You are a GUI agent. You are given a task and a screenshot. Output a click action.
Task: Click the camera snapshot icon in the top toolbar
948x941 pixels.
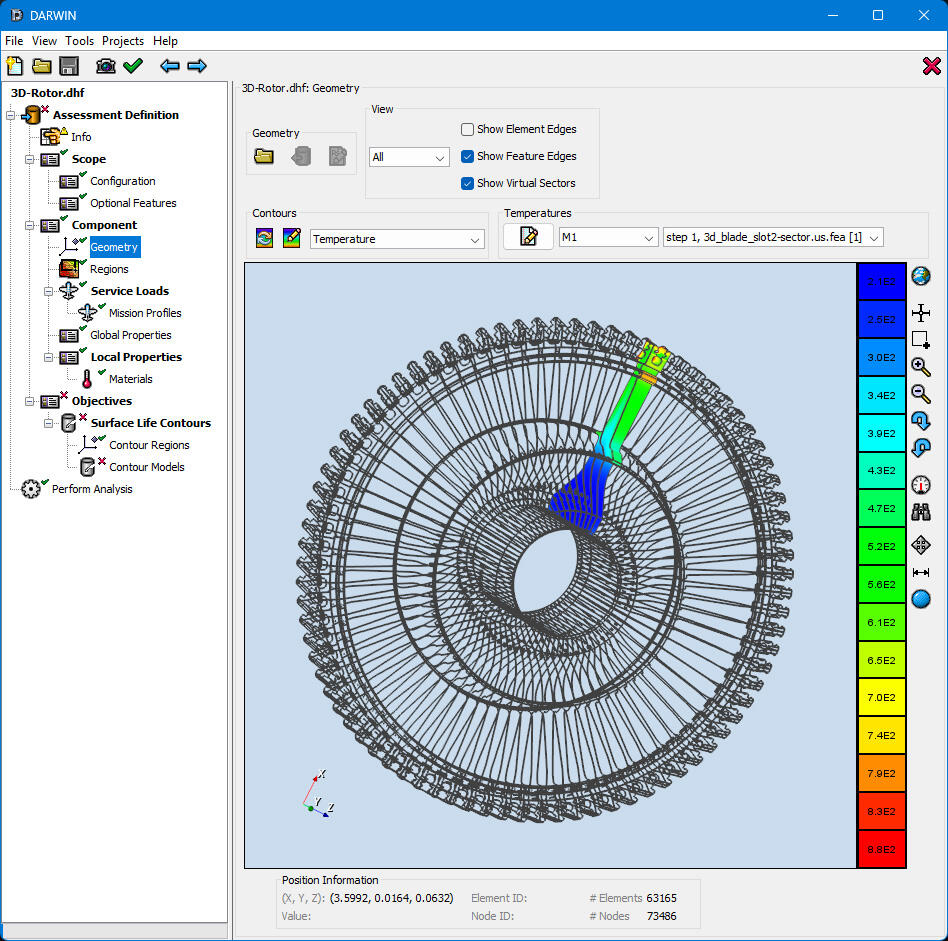click(105, 66)
